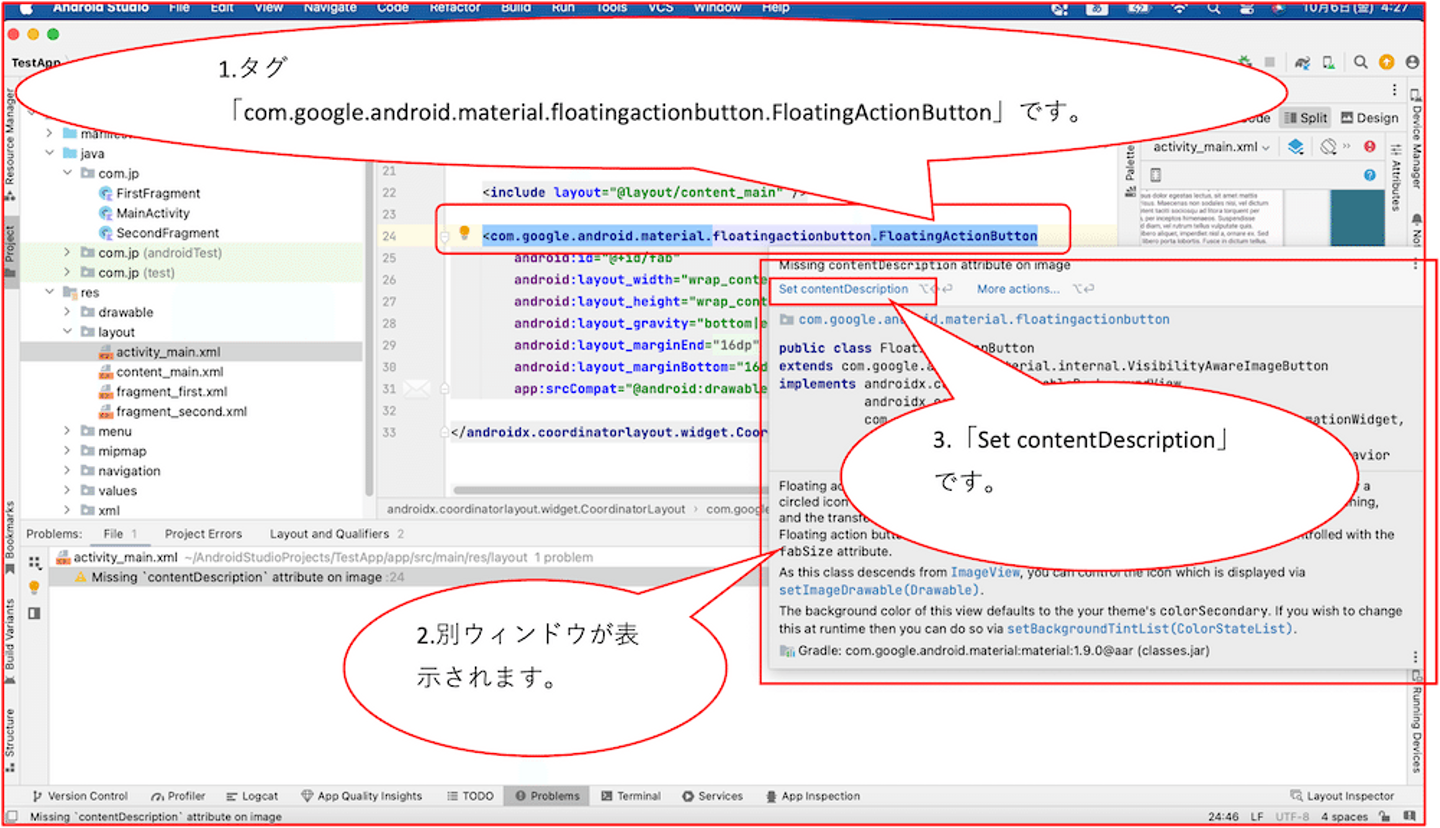The image size is (1440, 828).
Task: Switch editor to Split view mode
Action: [1306, 117]
